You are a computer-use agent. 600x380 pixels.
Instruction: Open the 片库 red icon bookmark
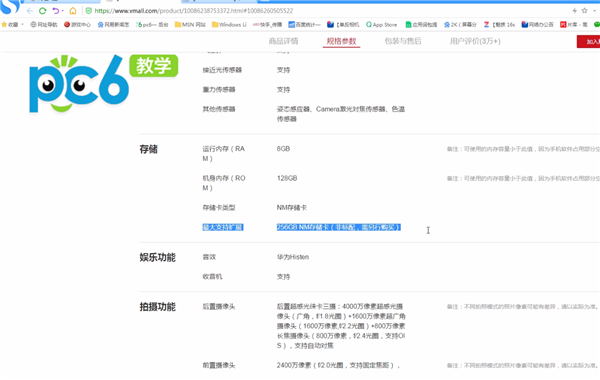[x=574, y=24]
